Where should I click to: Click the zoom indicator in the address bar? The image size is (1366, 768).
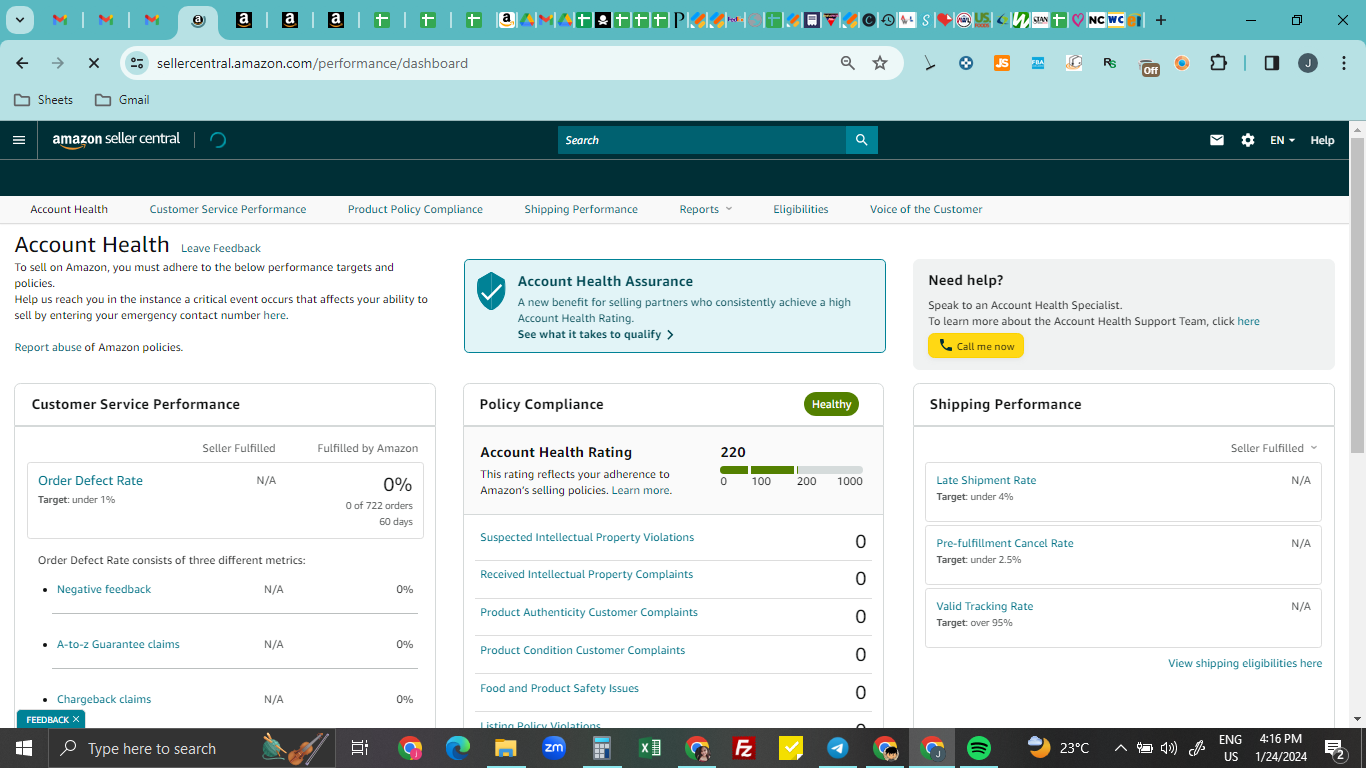tap(848, 63)
